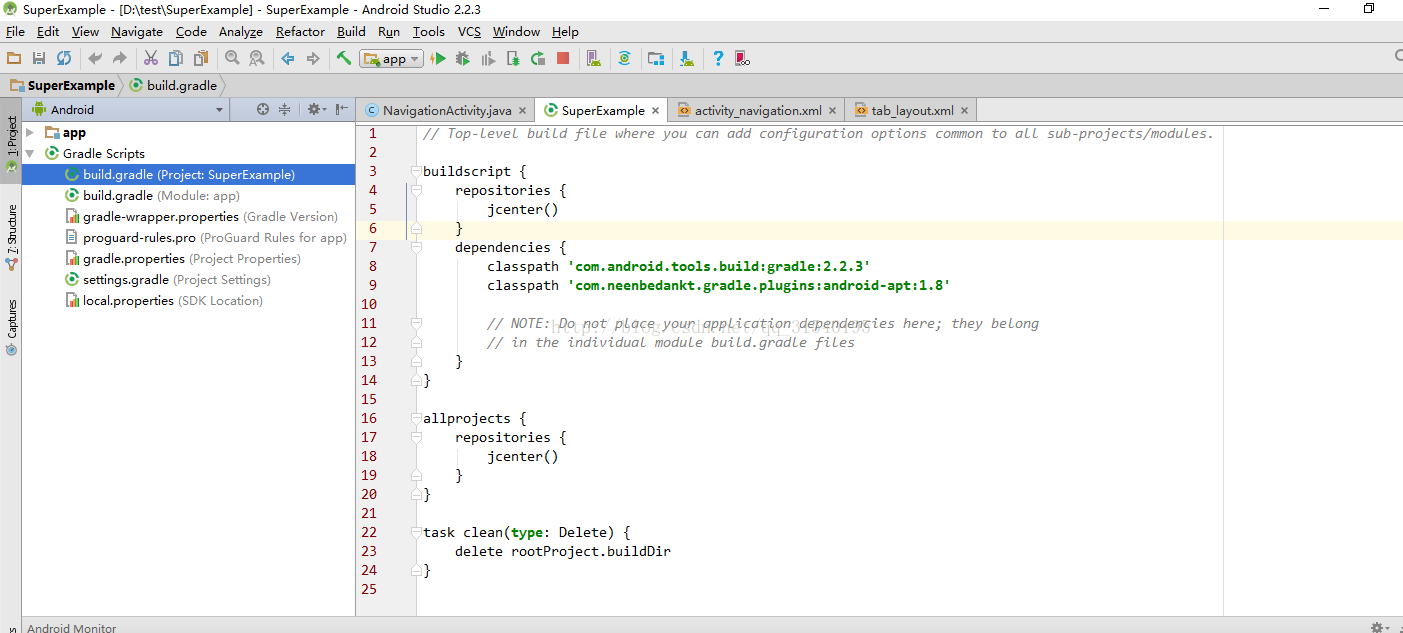
Task: Open the app run configuration dropdown
Action: [392, 59]
